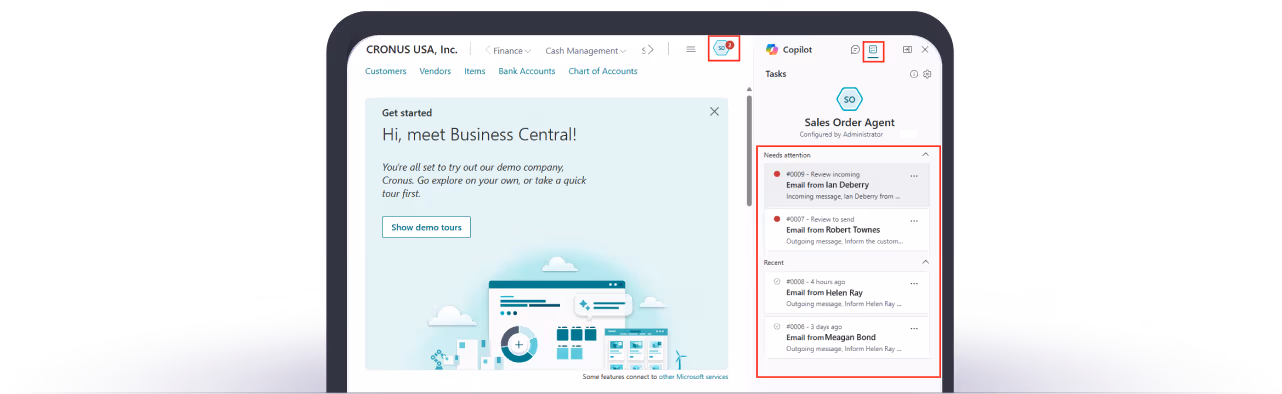
Task: Open more options for task #0006
Action: [914, 328]
